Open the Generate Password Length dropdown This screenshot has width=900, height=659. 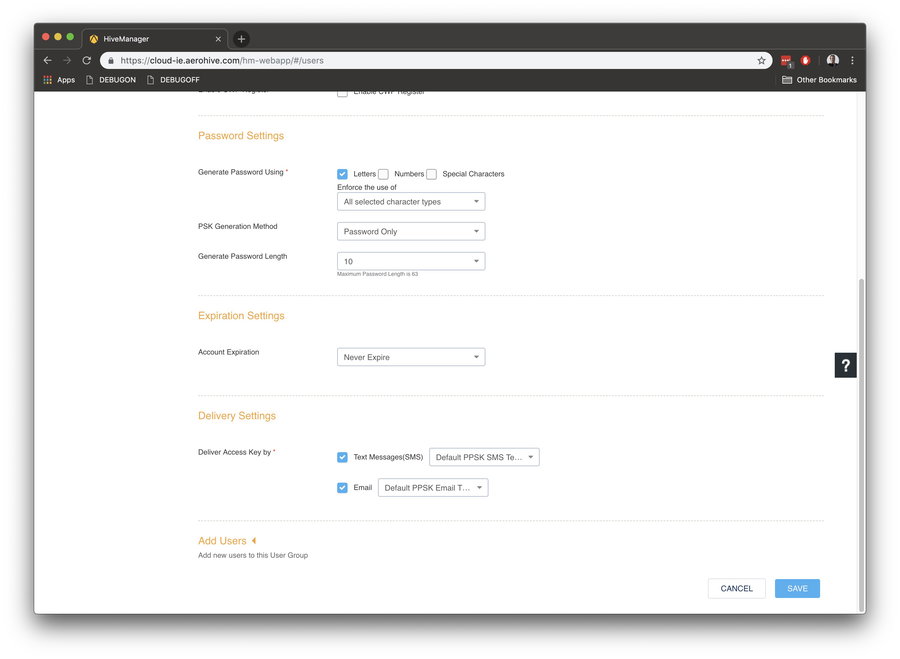click(411, 262)
